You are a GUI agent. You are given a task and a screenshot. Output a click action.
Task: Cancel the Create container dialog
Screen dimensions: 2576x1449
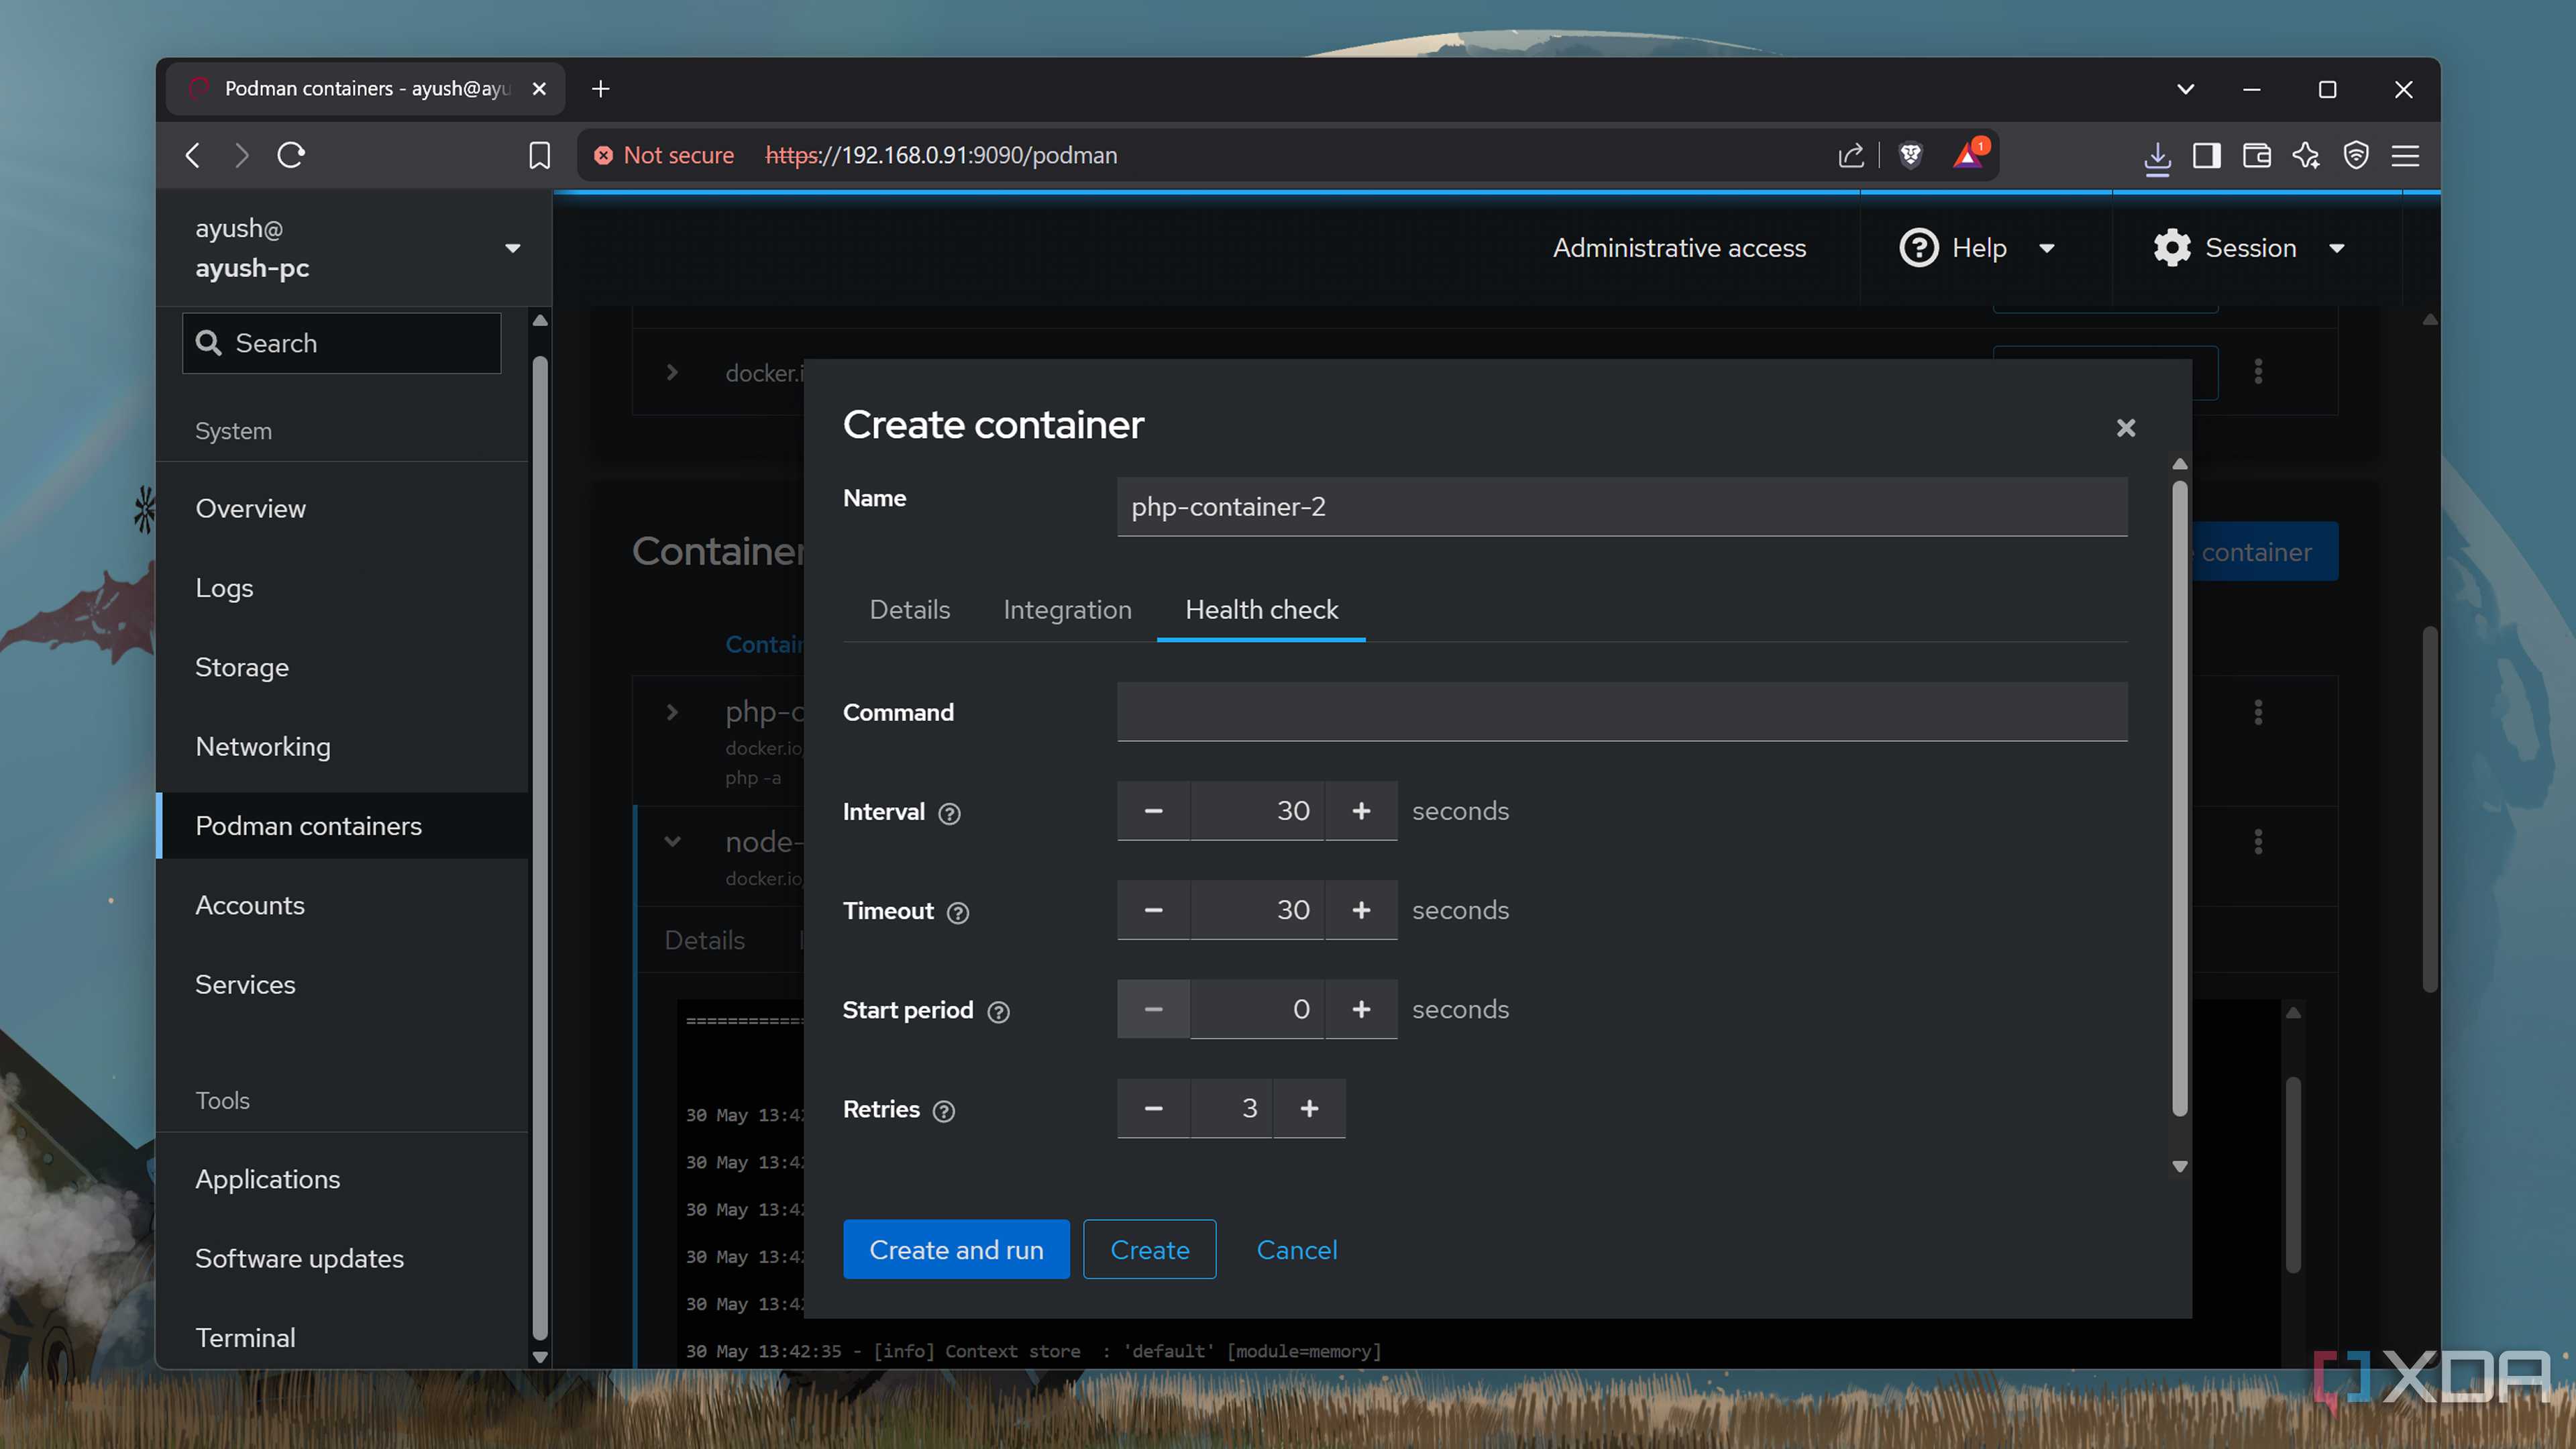[1296, 1249]
